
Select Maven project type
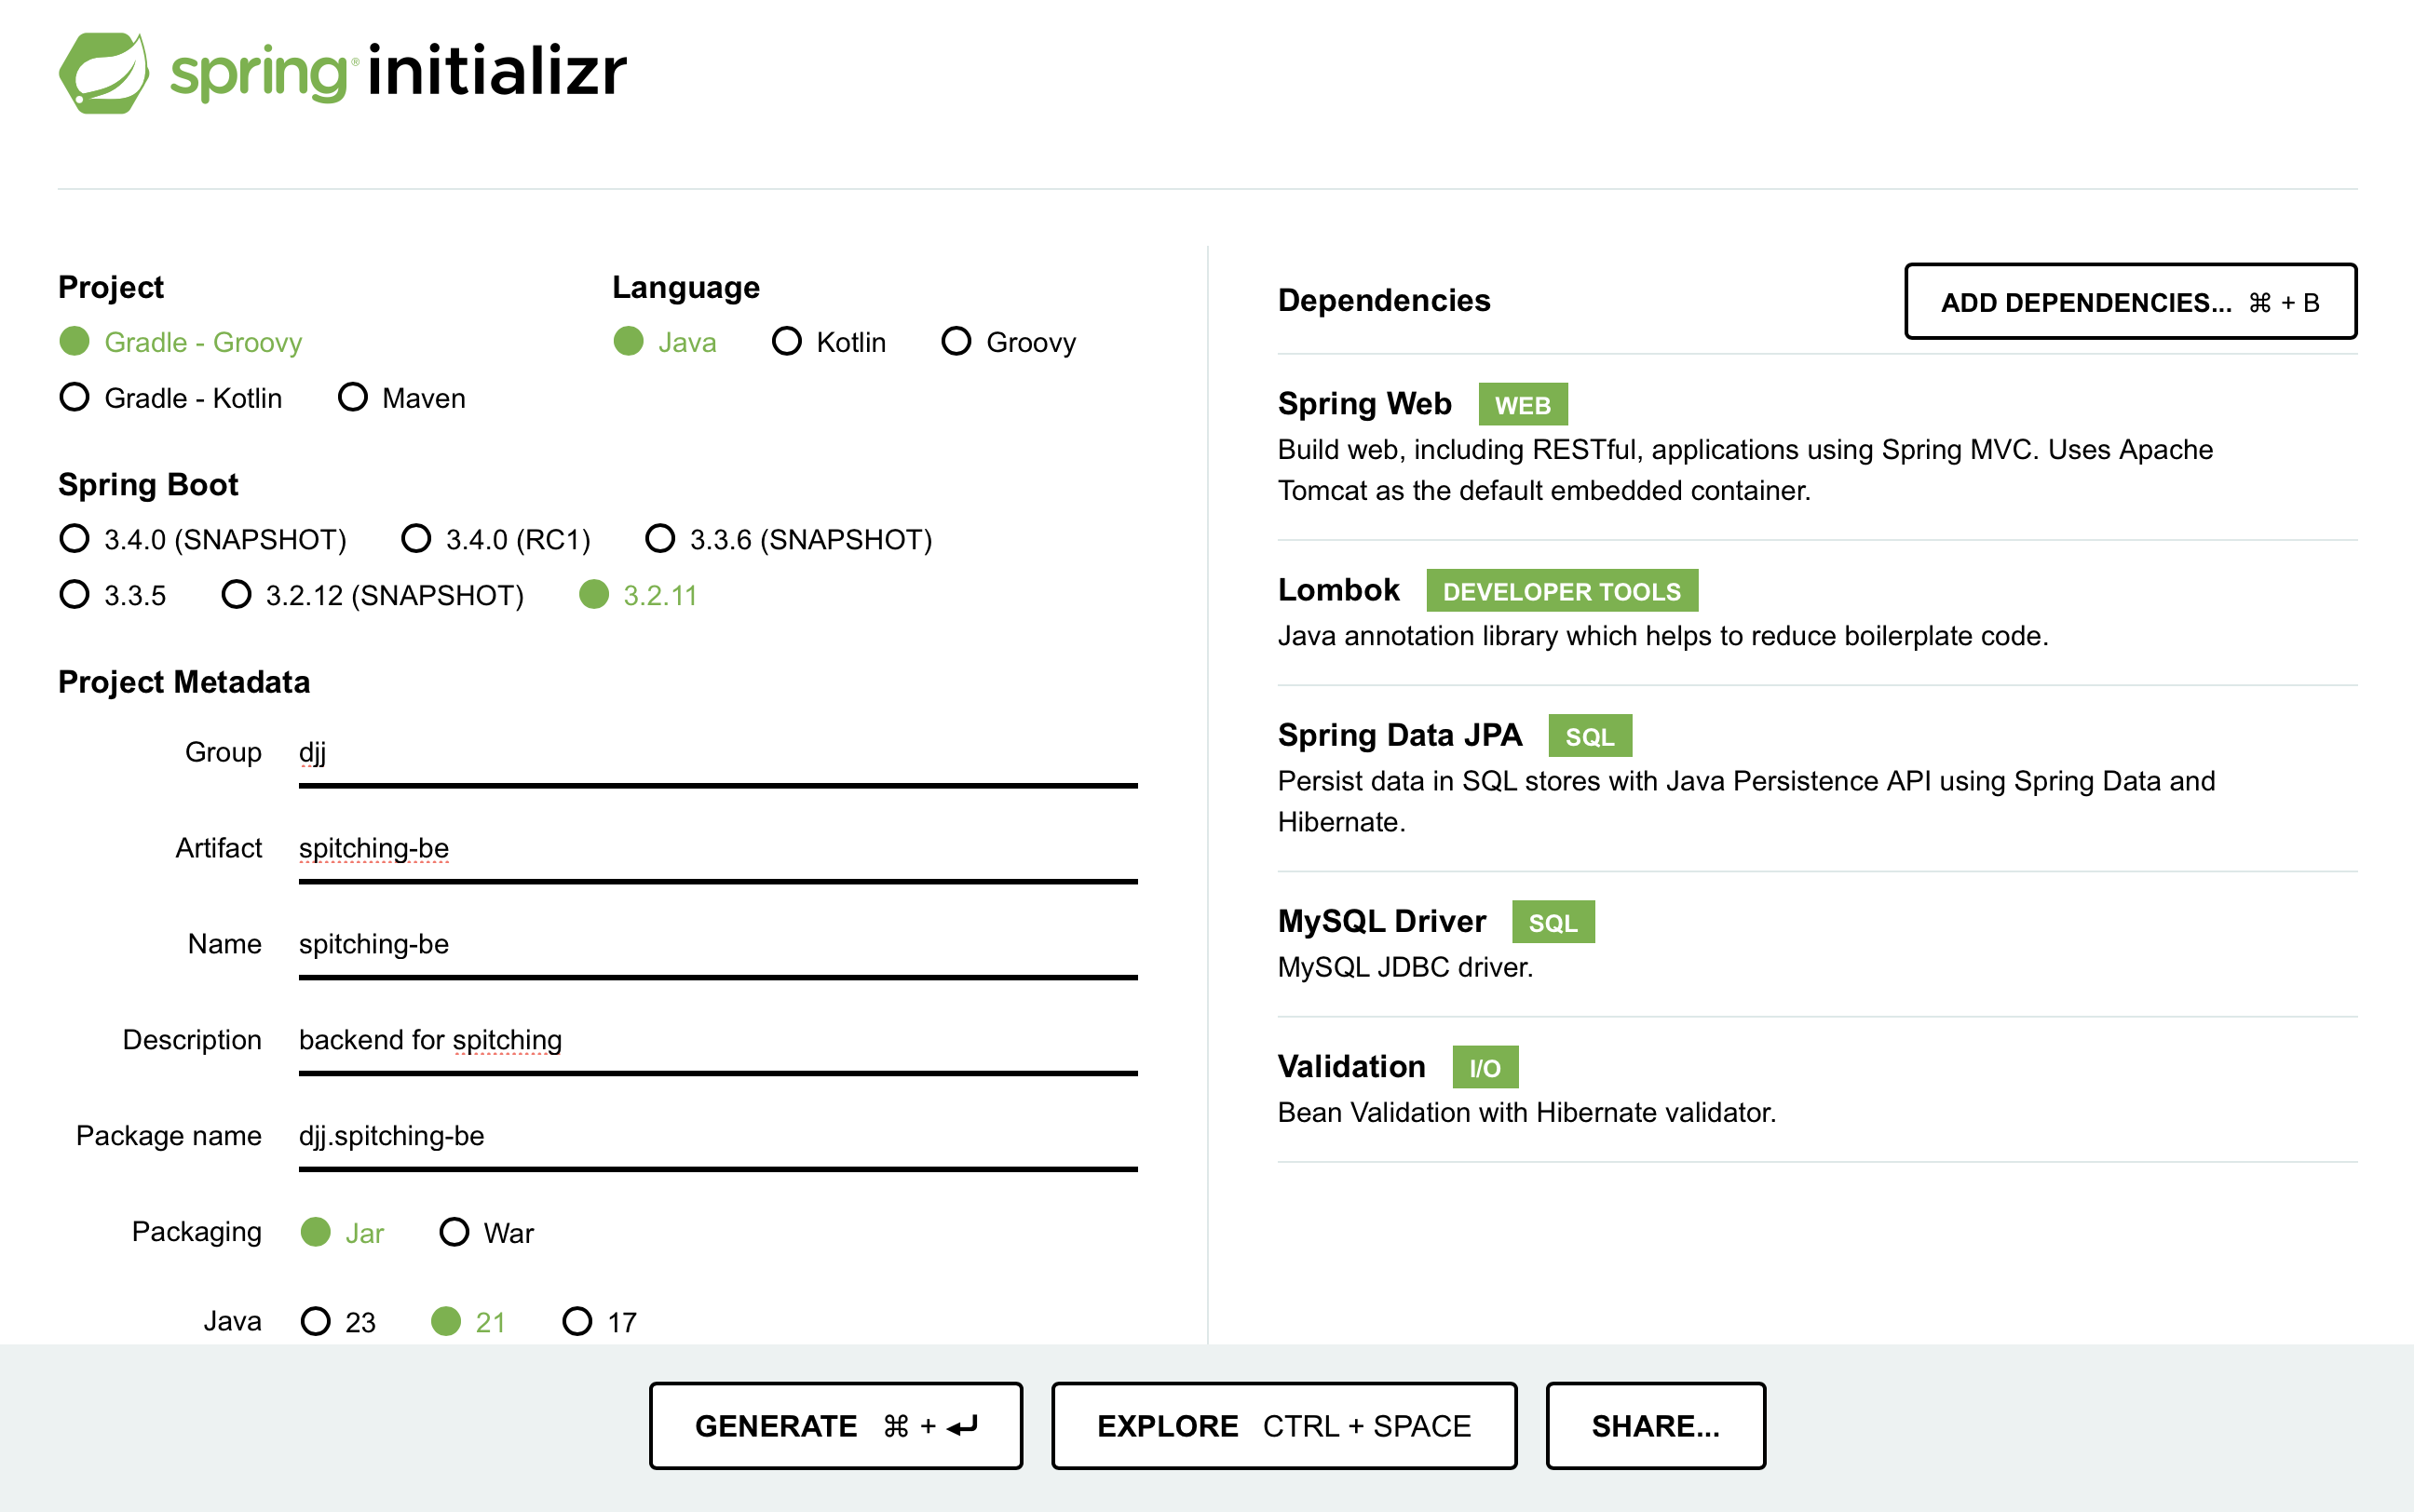click(353, 398)
